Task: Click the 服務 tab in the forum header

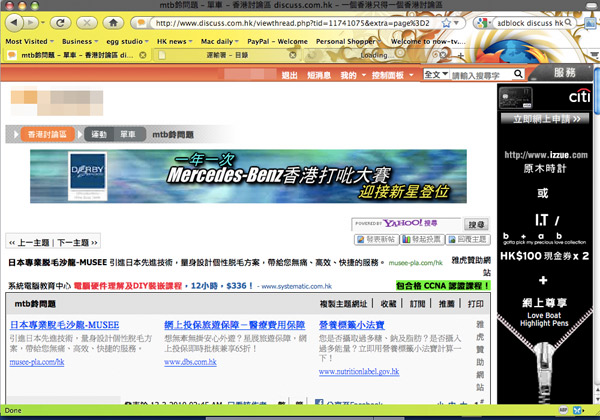Action: click(x=564, y=72)
